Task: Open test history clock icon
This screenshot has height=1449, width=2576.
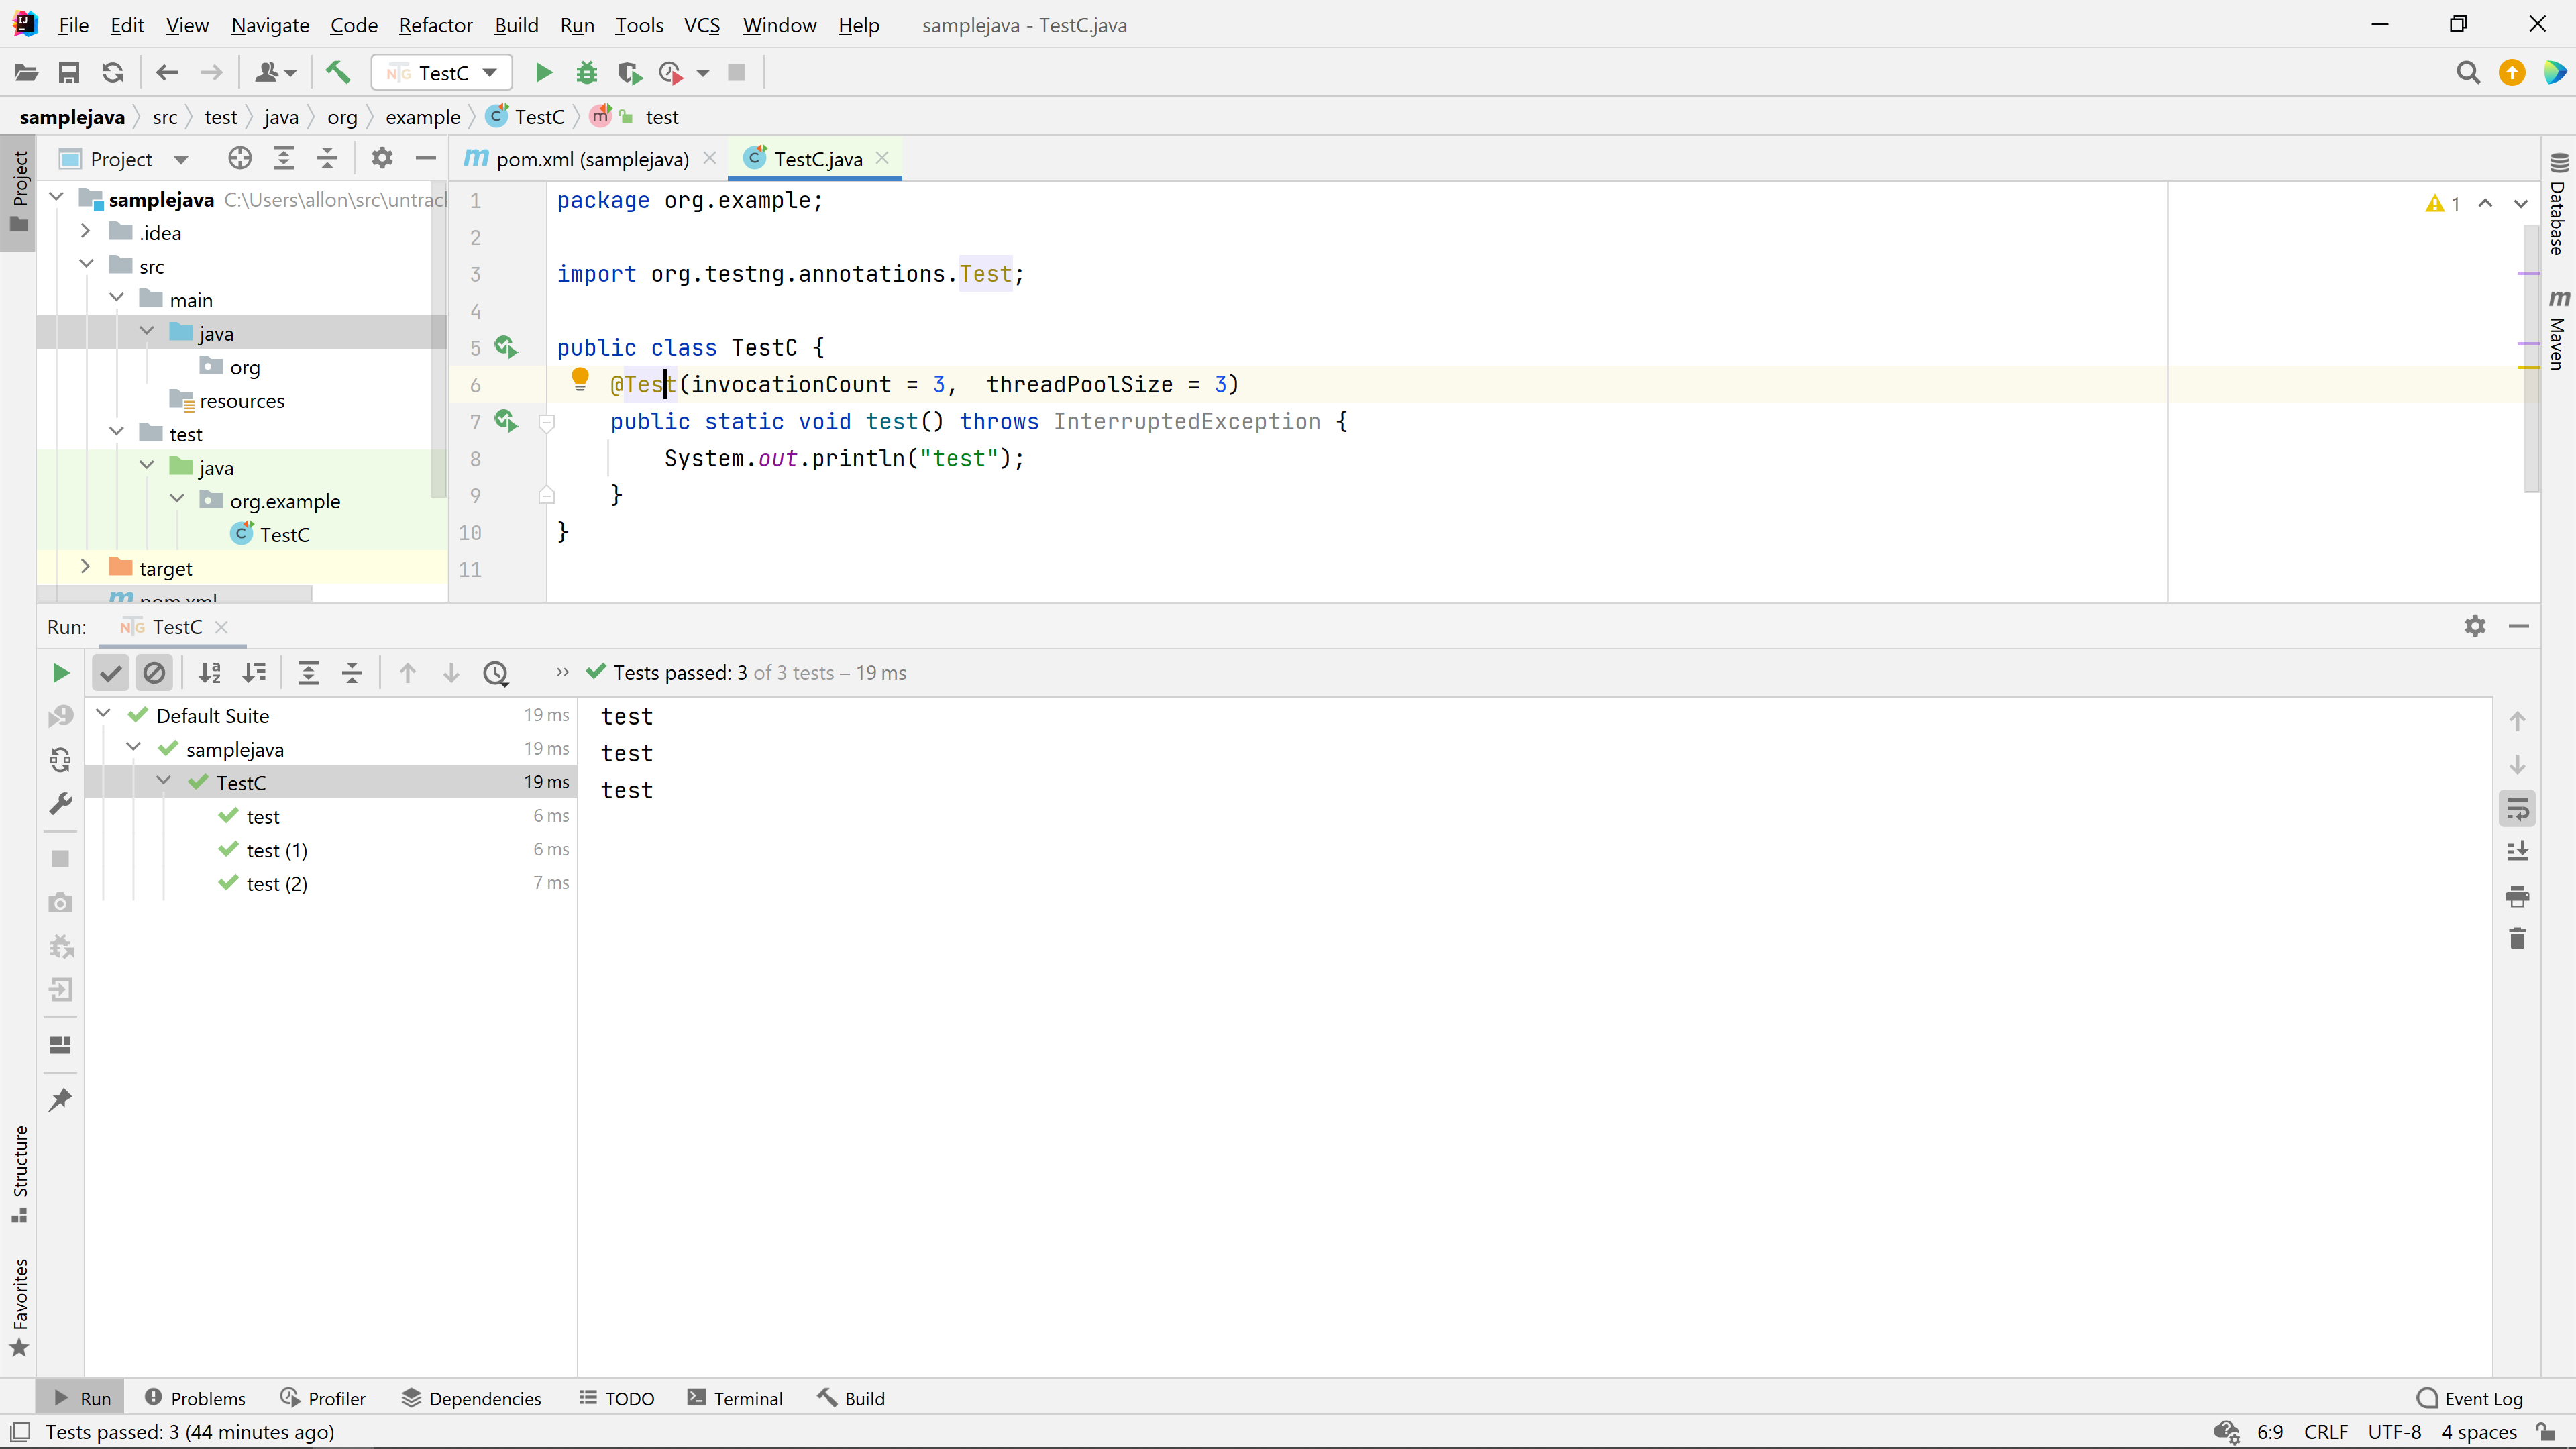Action: click(496, 673)
